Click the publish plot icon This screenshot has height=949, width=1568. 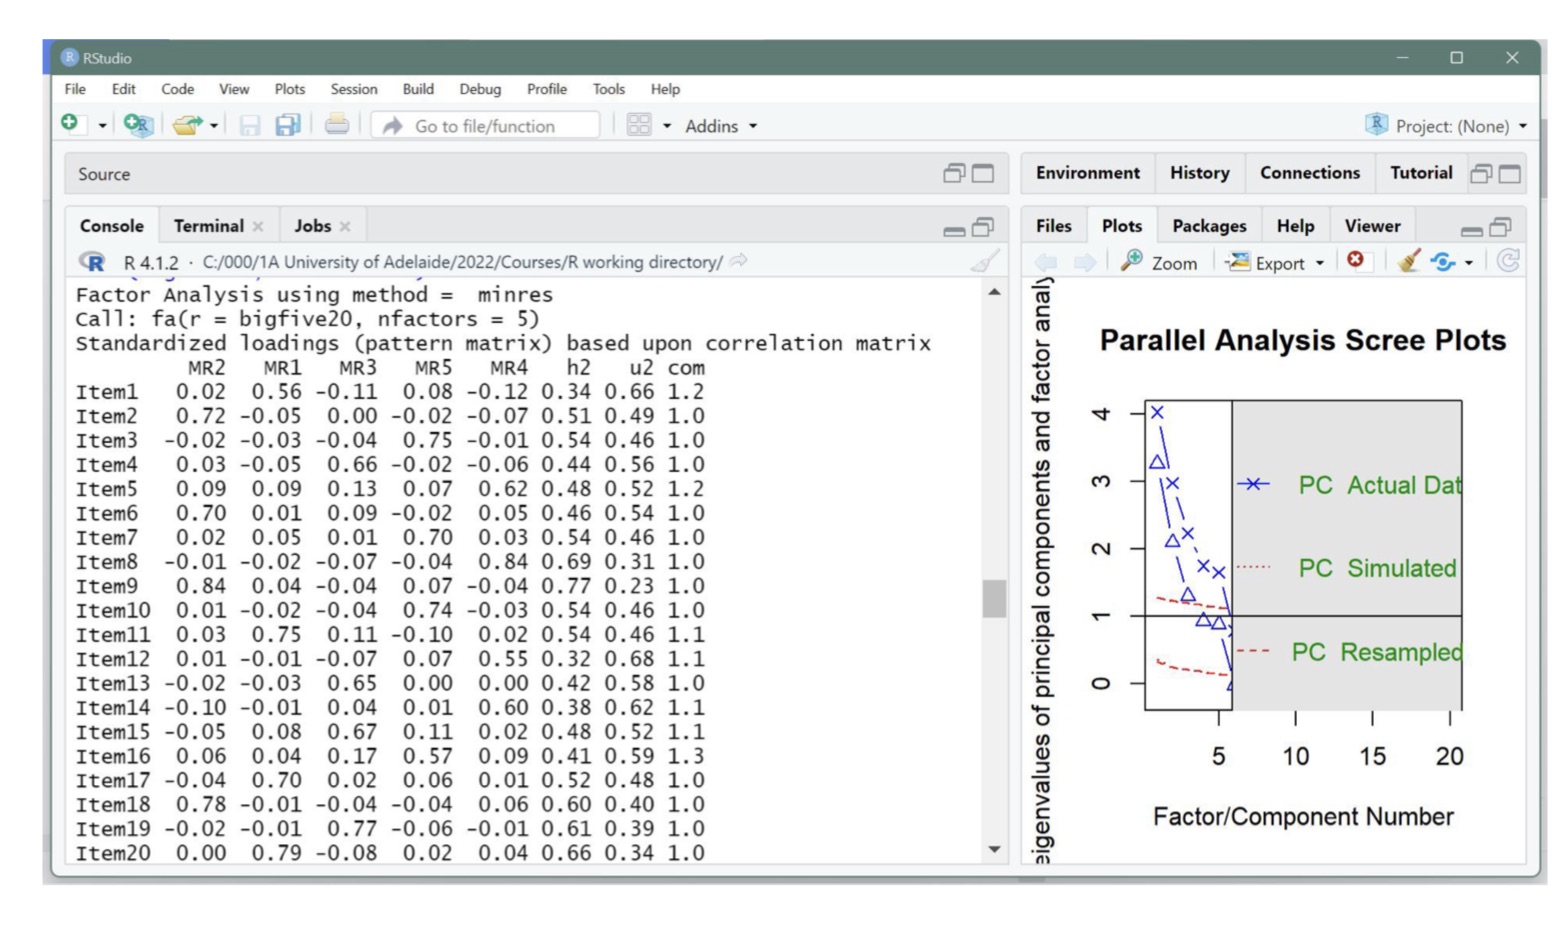pos(1443,262)
